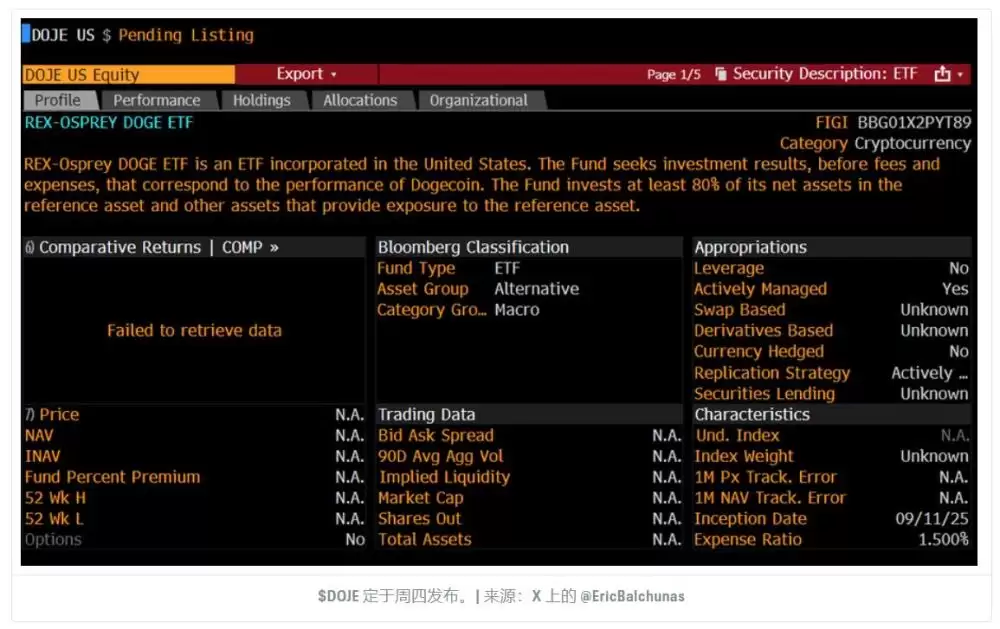Click the X source link in caption
The image size is (1000, 629).
tap(538, 596)
